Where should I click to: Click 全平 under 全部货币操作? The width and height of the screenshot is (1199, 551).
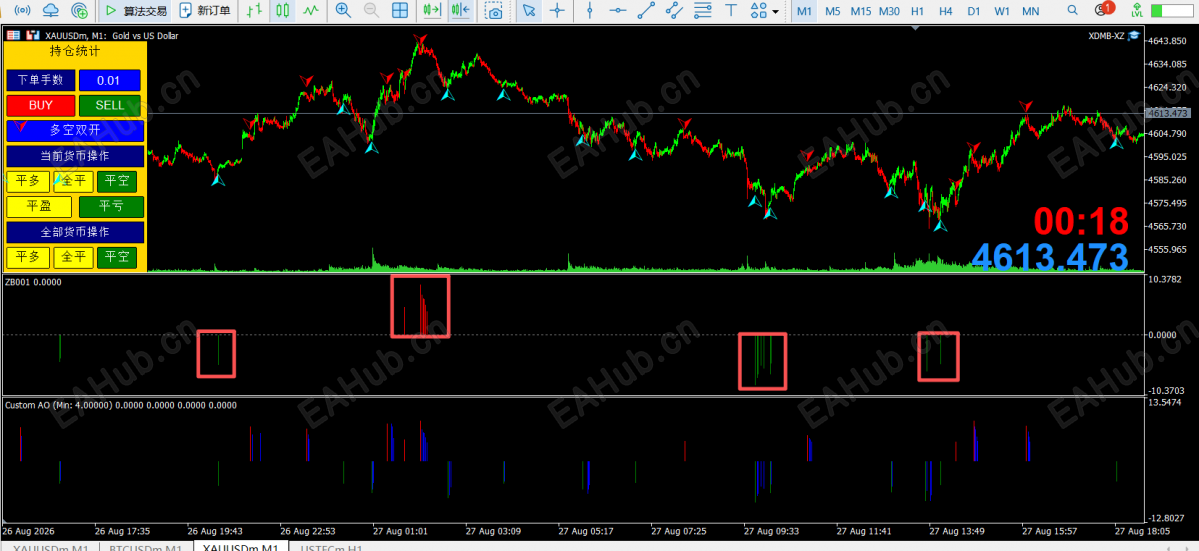(x=73, y=258)
